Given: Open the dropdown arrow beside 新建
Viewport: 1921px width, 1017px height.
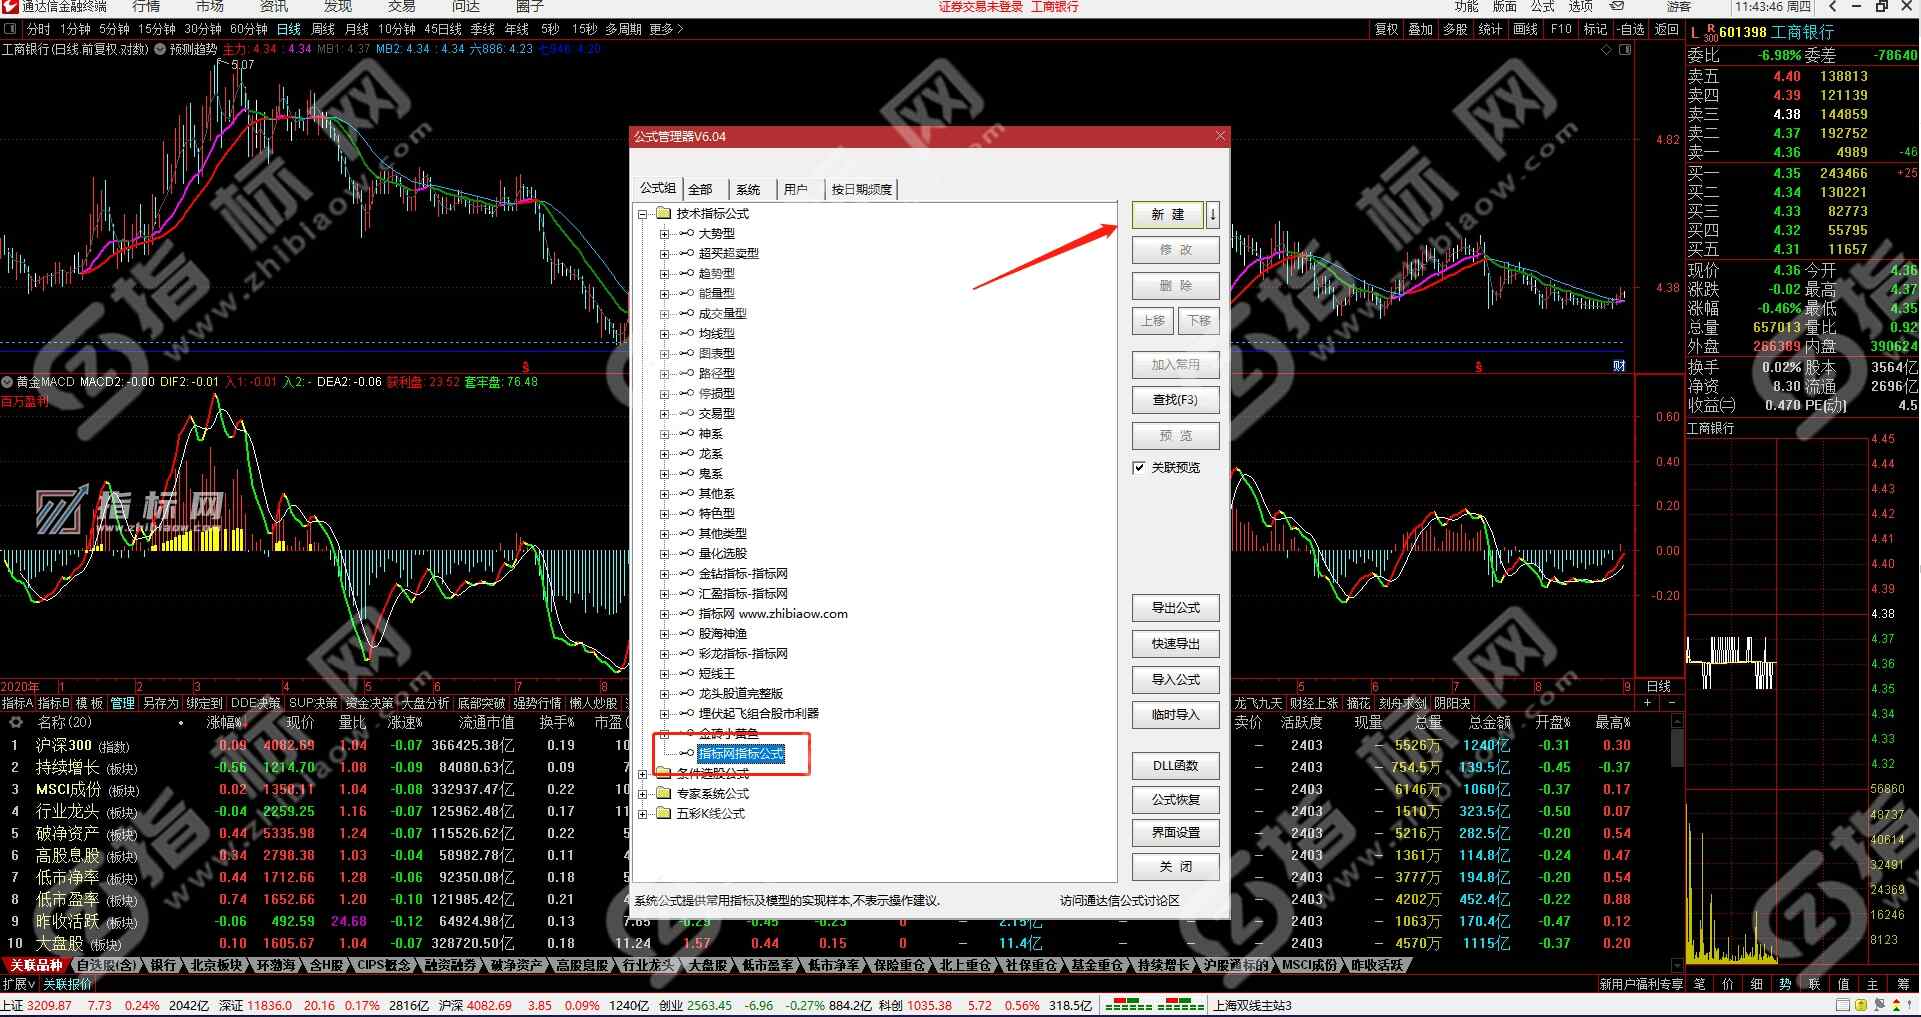Looking at the screenshot, I should coord(1212,214).
